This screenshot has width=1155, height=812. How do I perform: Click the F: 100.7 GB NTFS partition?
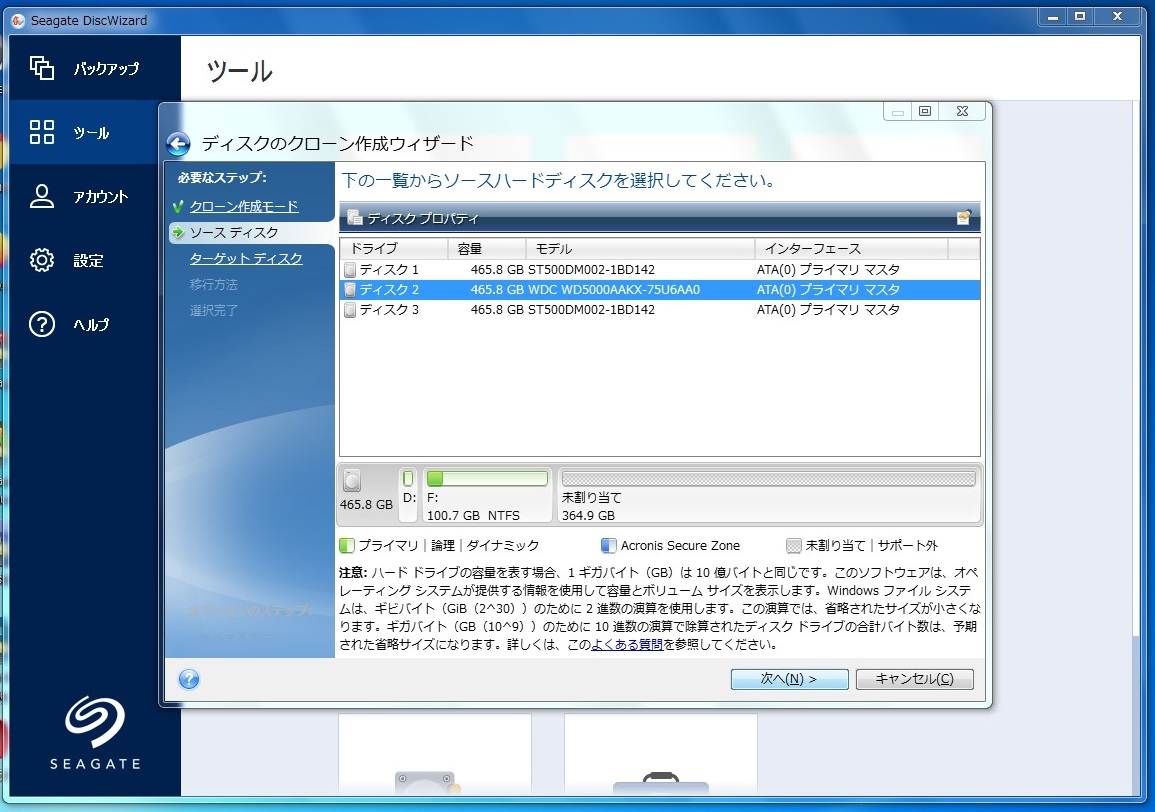click(487, 495)
